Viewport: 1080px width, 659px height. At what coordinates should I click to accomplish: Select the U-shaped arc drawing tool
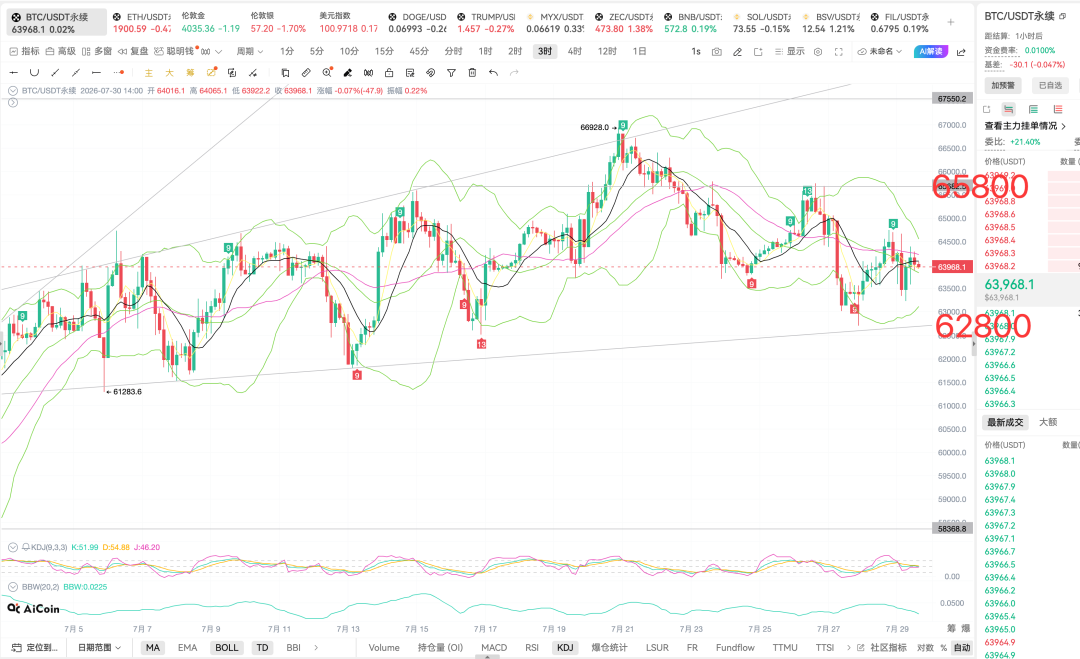click(34, 72)
